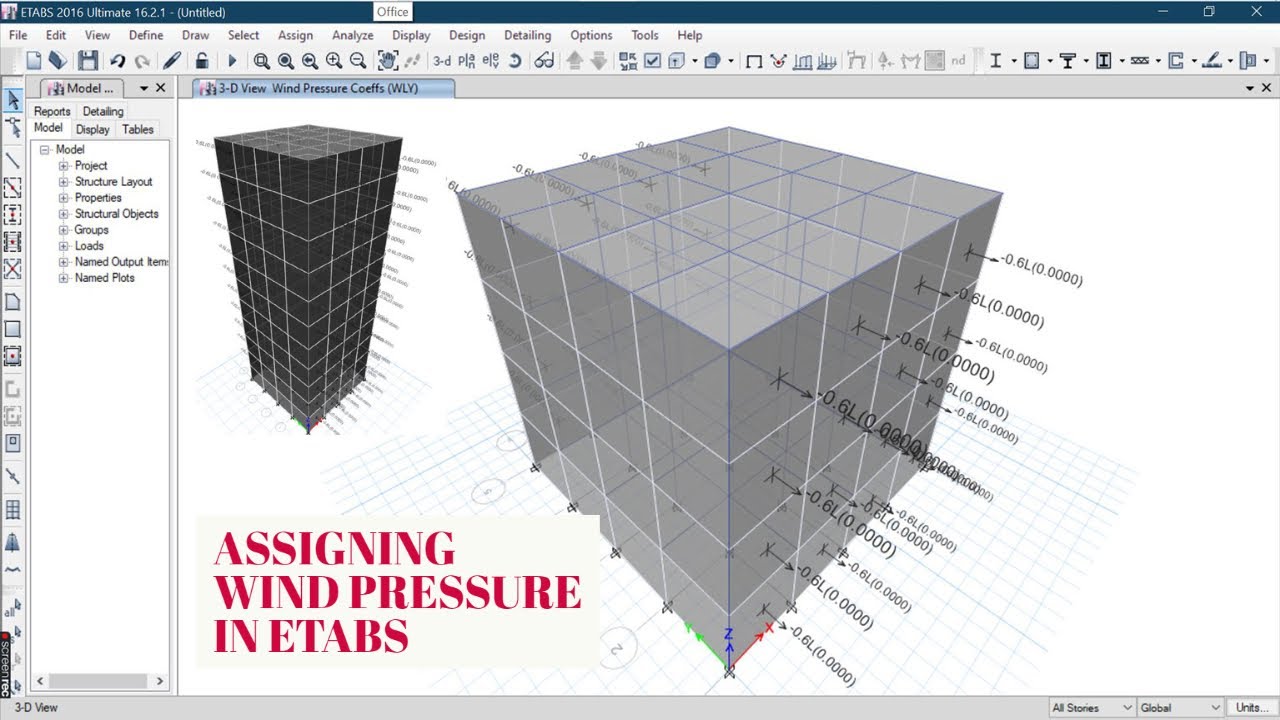Screen dimensions: 1280x720
Task: Click the Display Deformed Shape icon
Action: 778,61
